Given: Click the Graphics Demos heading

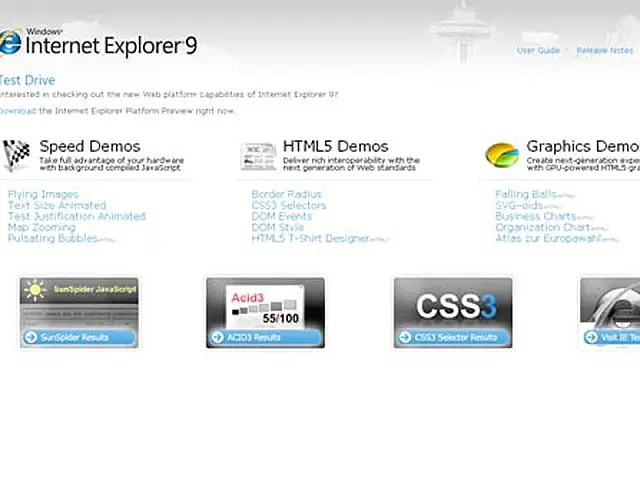Looking at the screenshot, I should pyautogui.click(x=583, y=146).
